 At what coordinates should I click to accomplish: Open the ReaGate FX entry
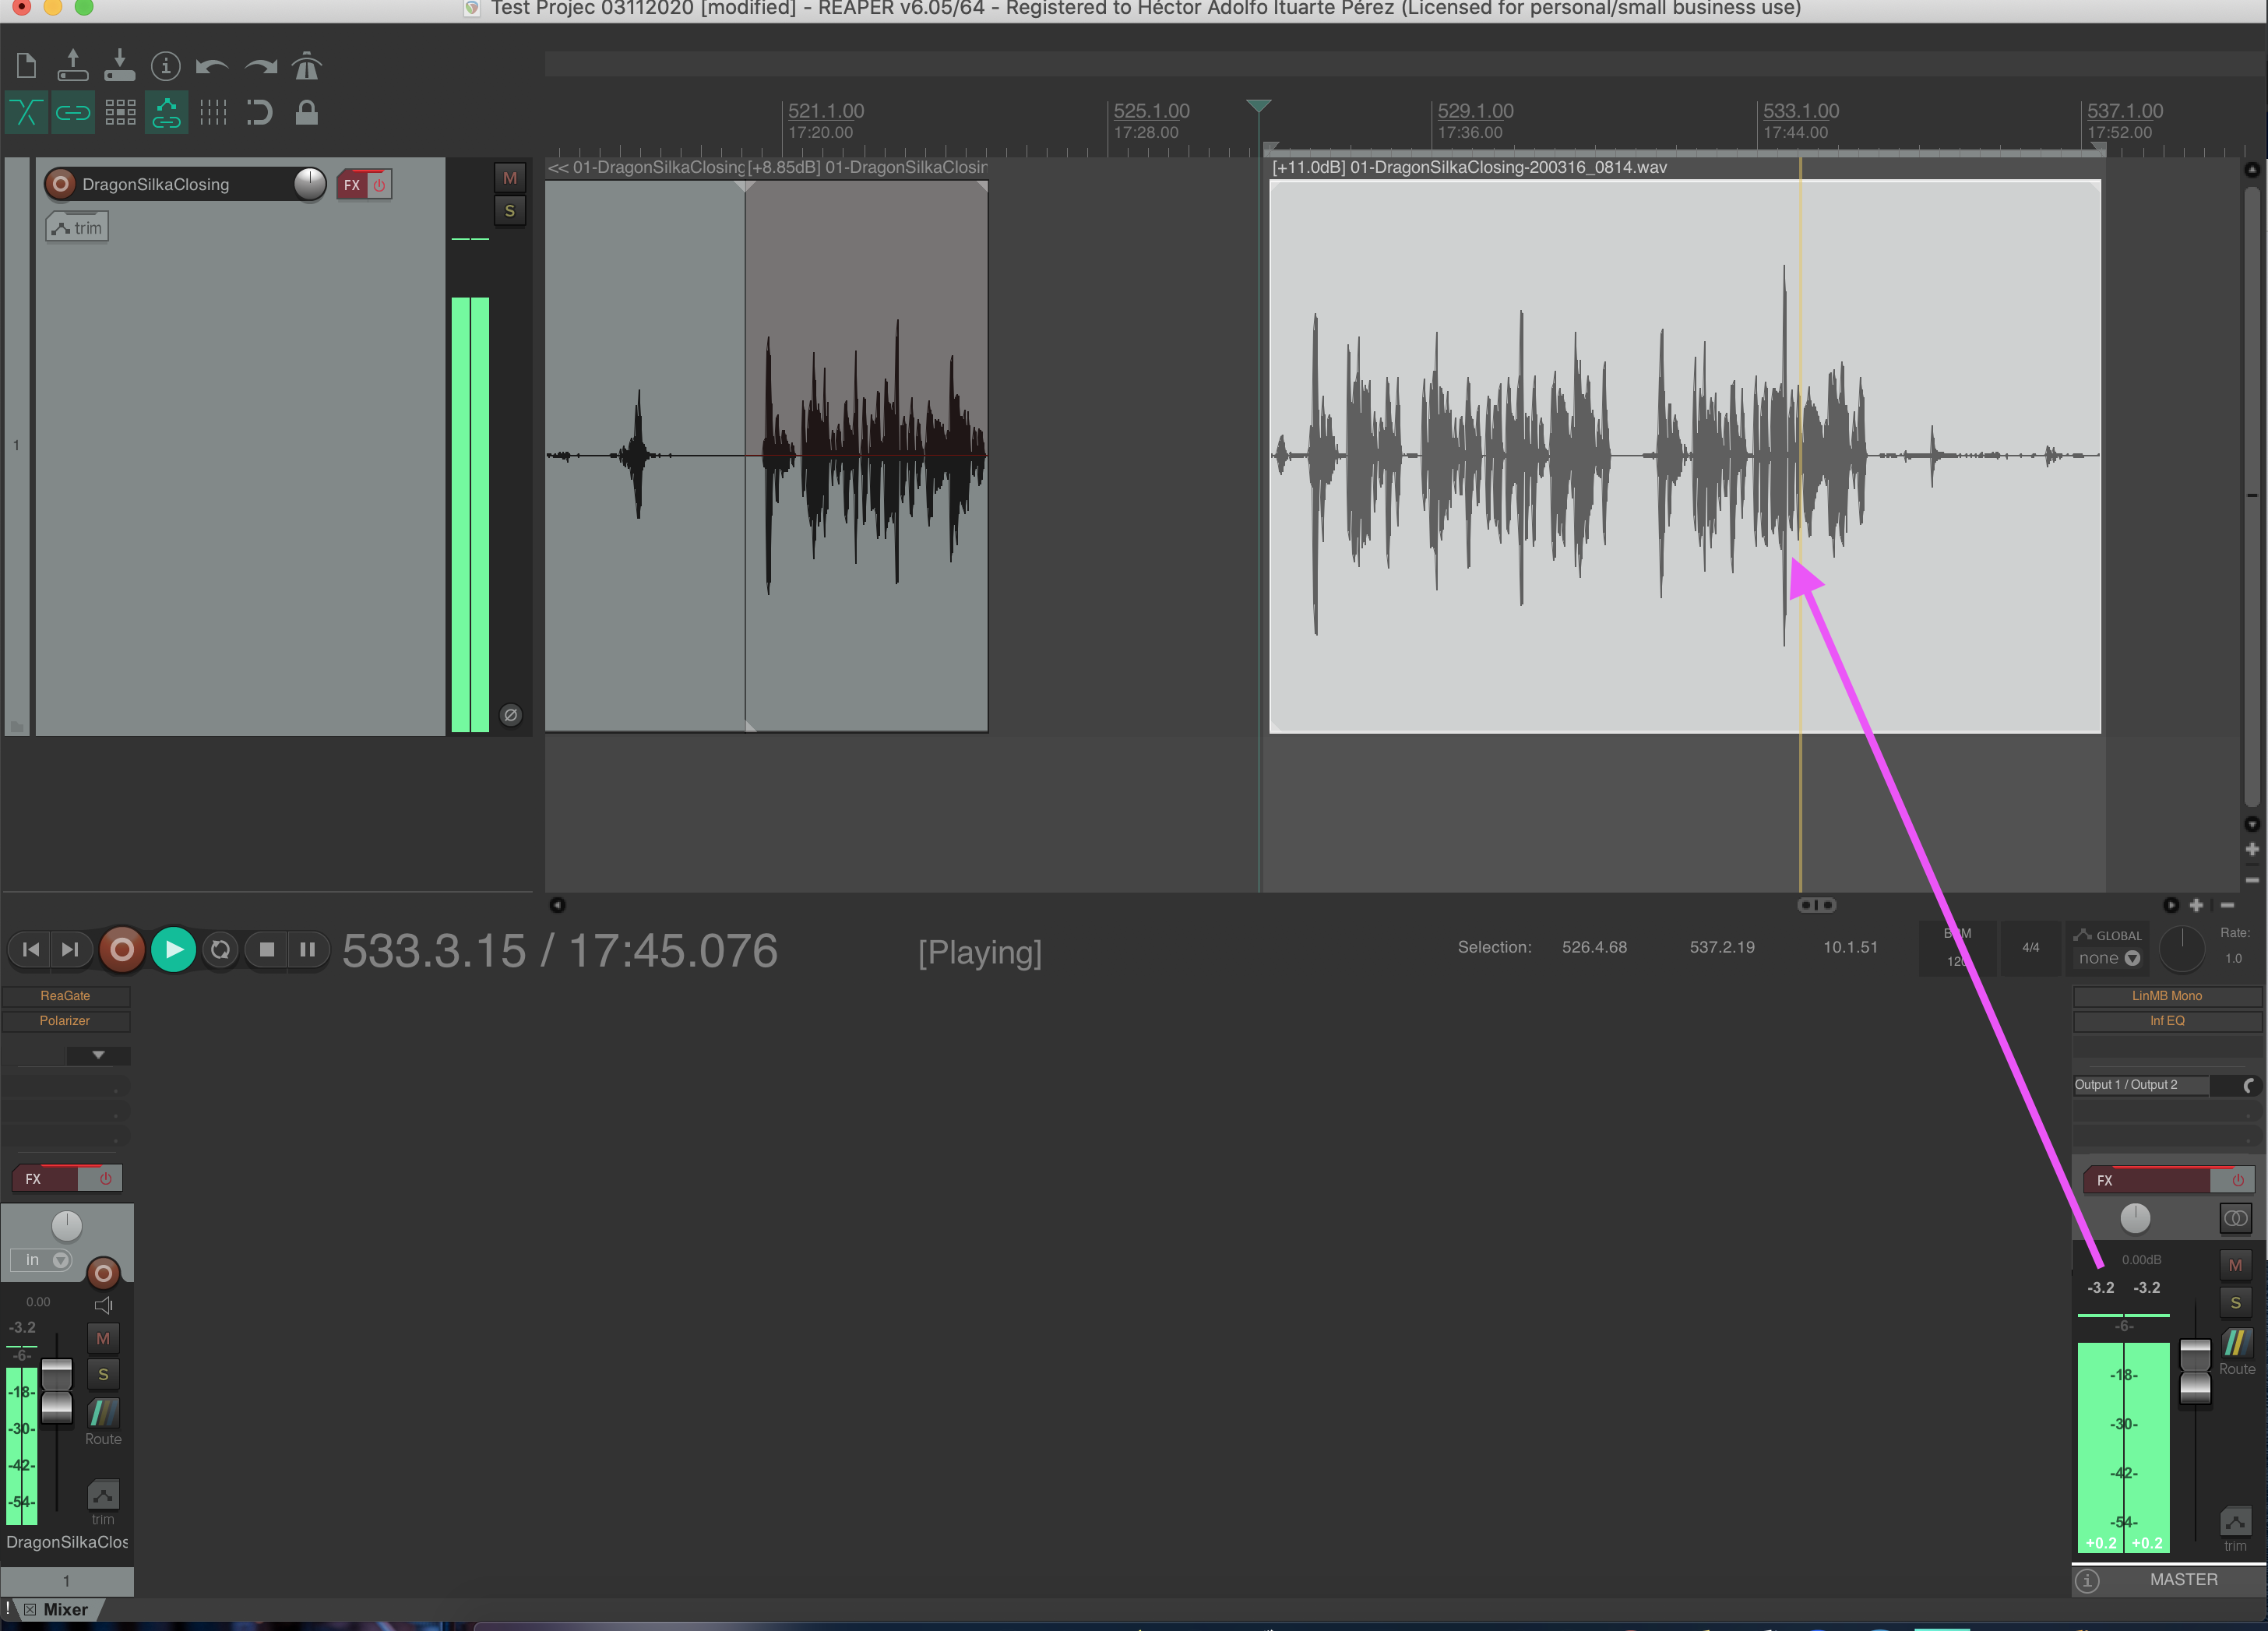click(65, 996)
